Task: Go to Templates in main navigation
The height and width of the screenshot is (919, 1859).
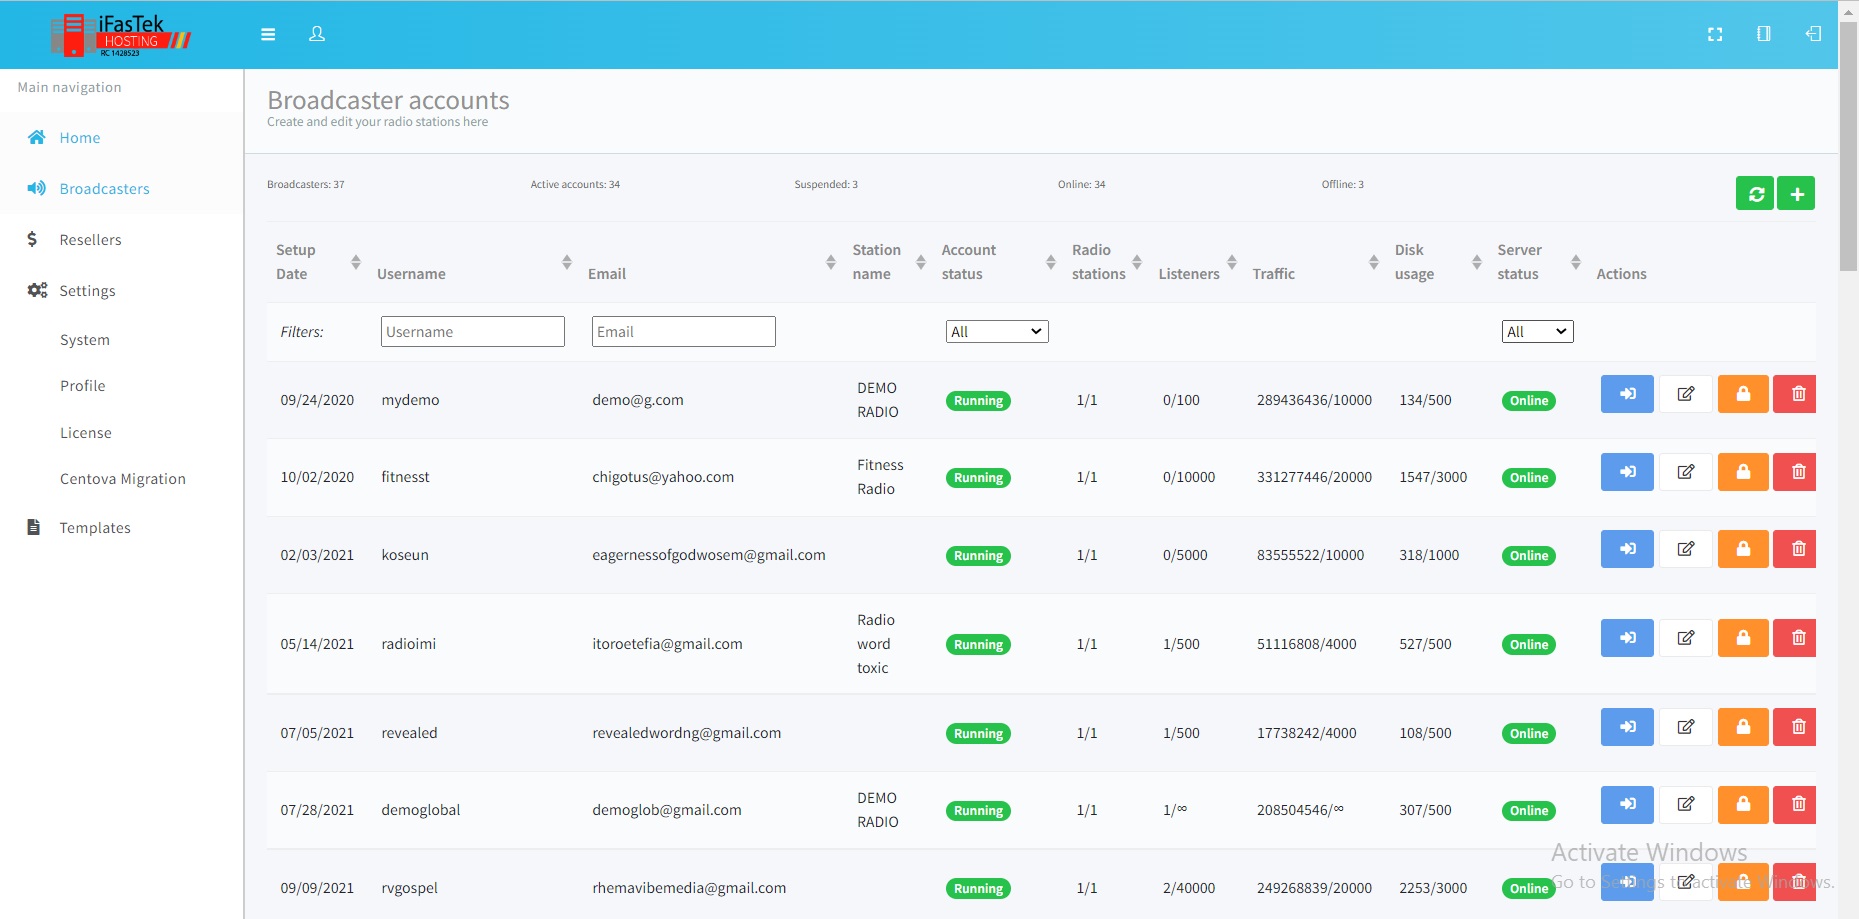Action: click(95, 528)
